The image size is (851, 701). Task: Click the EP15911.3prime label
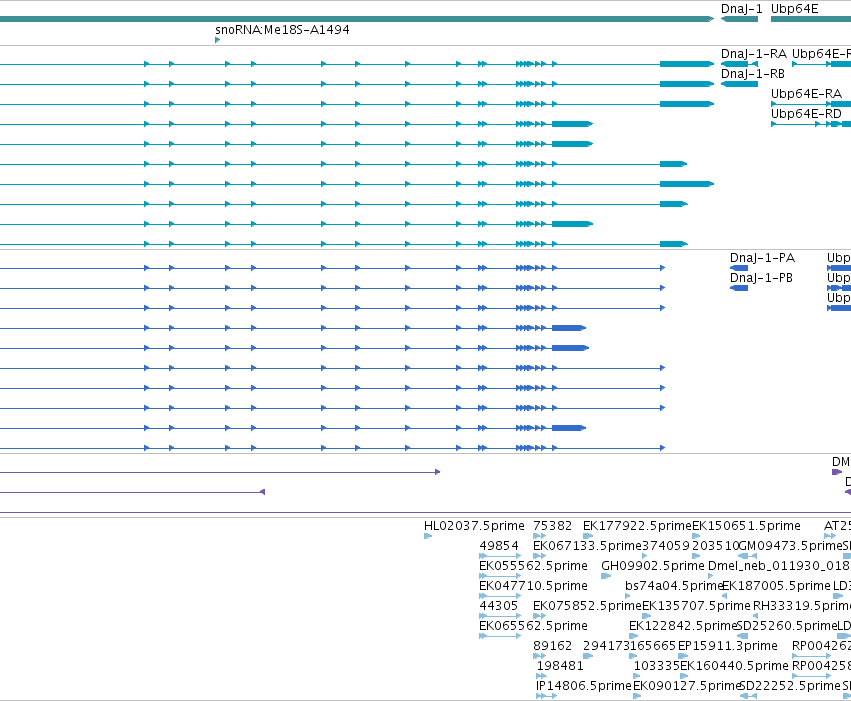(x=728, y=646)
